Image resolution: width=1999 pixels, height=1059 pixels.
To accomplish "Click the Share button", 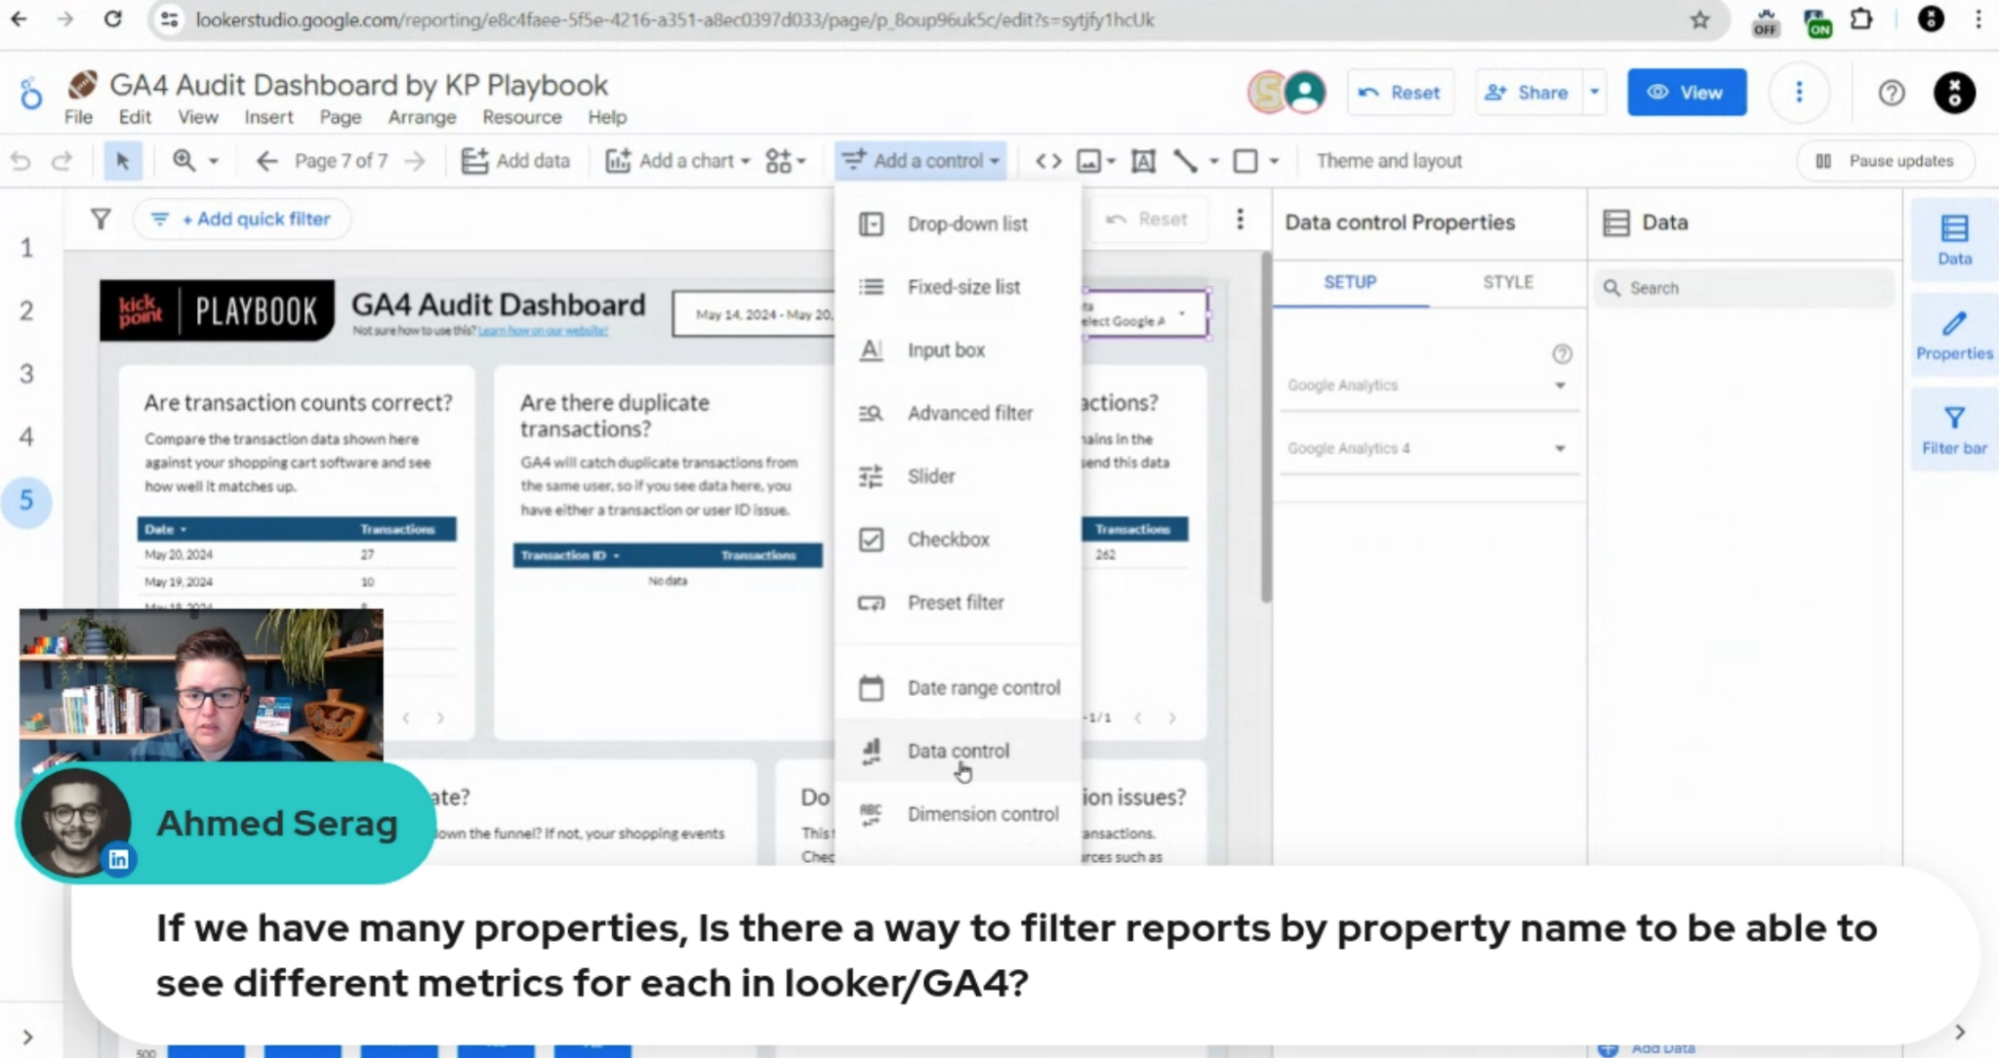I will pos(1528,93).
